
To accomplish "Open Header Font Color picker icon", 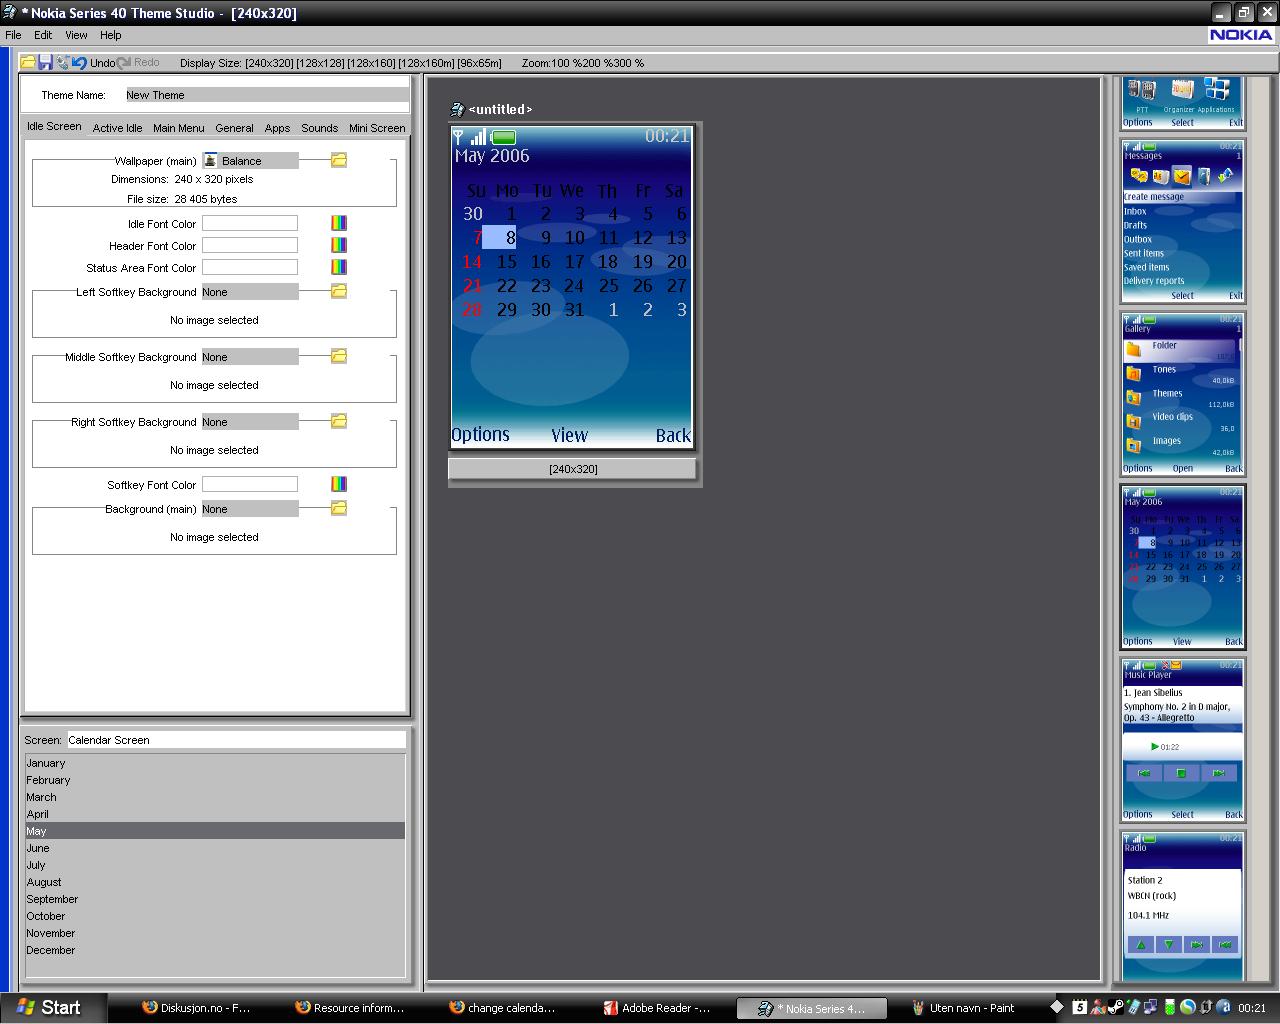I will (x=339, y=245).
